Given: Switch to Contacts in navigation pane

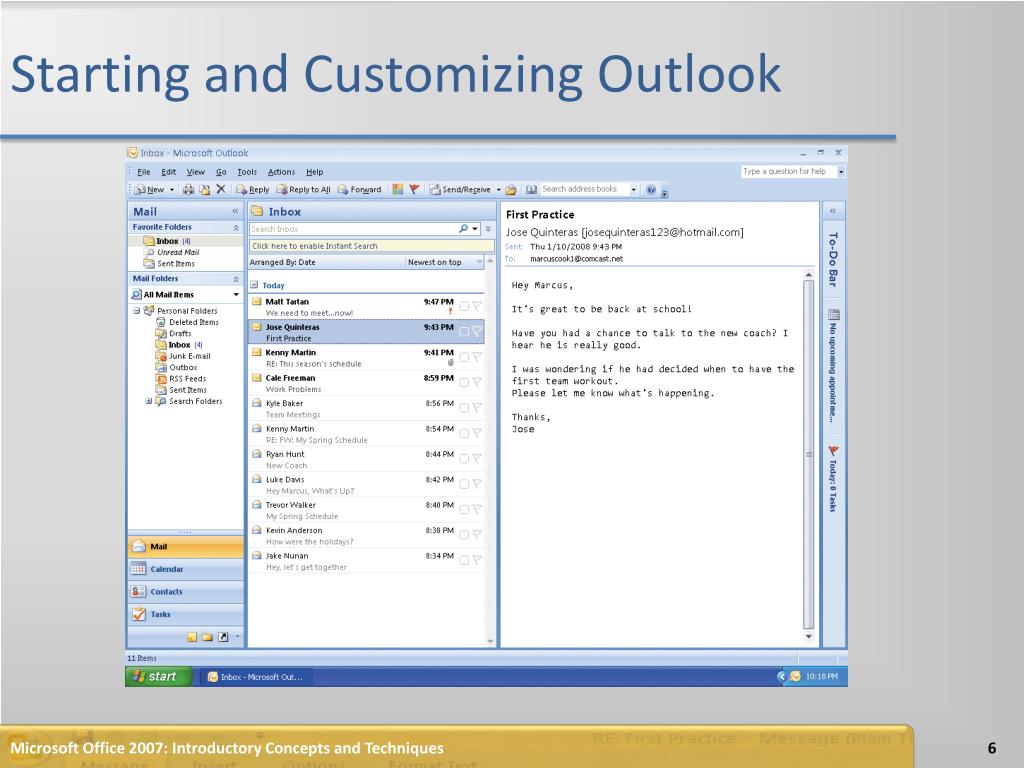Looking at the screenshot, I should [185, 592].
